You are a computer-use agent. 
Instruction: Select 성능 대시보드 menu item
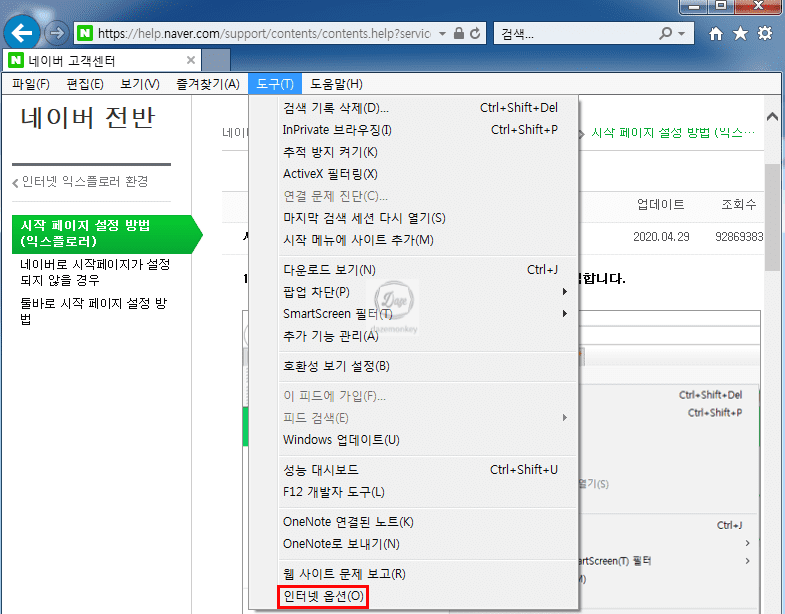414,470
